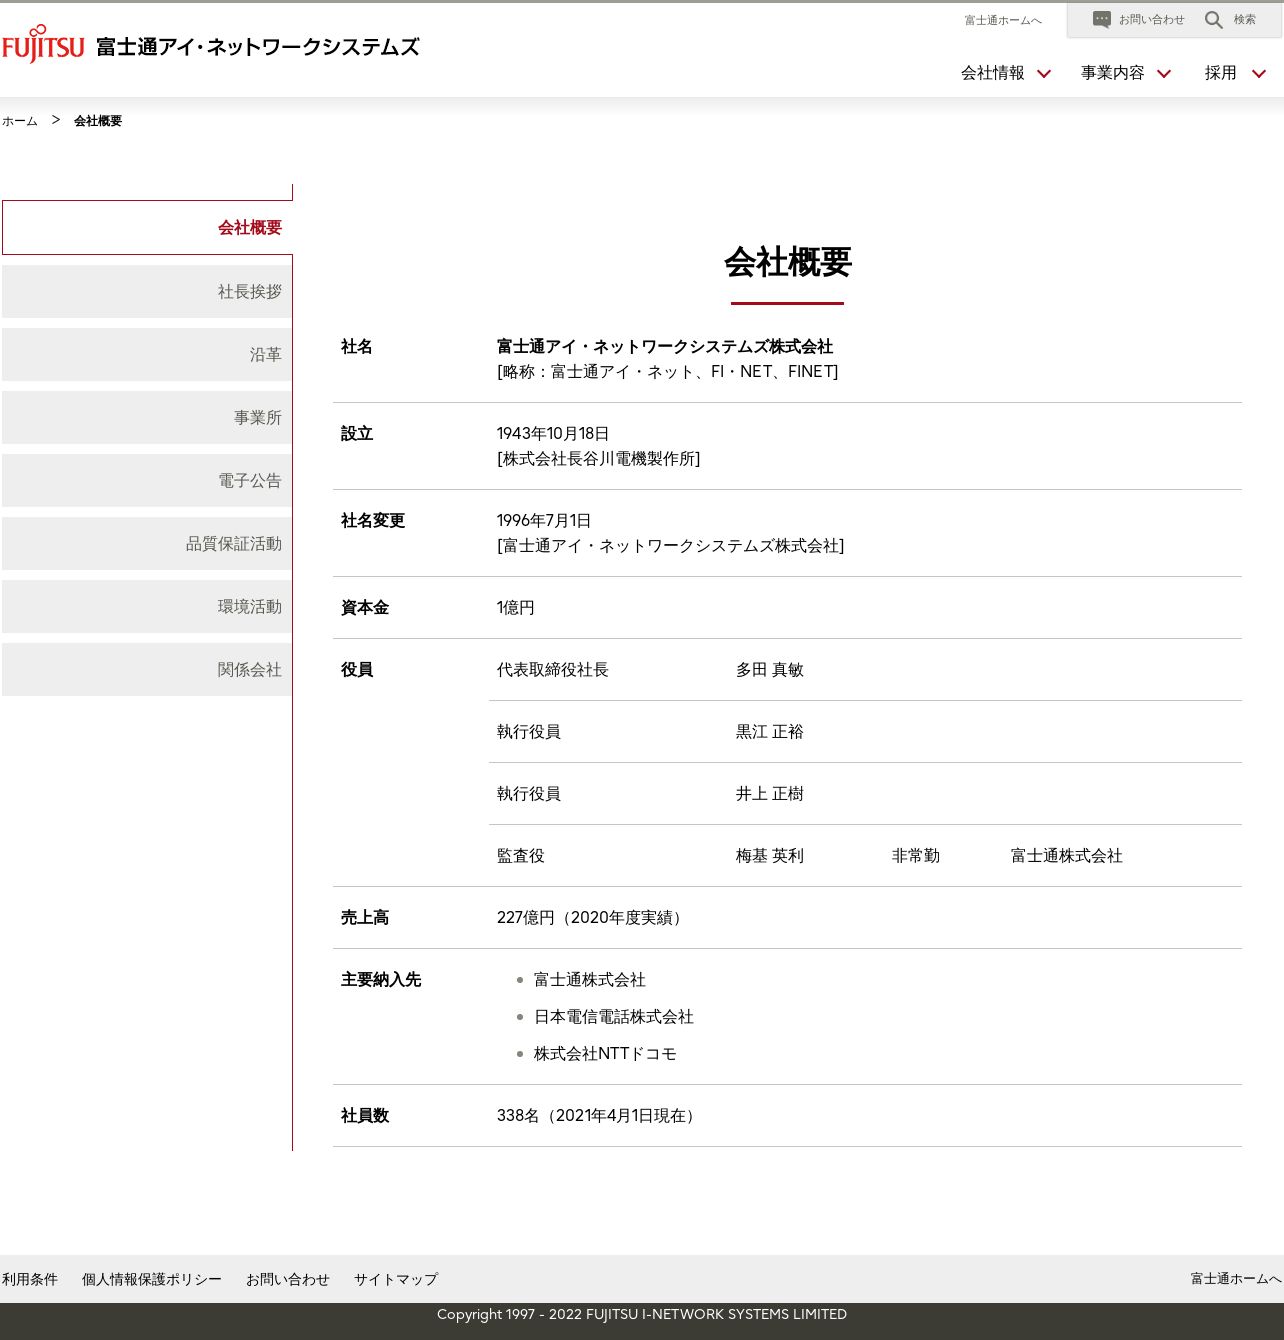Click the 役員 row label
This screenshot has width=1284, height=1340.
tap(357, 670)
